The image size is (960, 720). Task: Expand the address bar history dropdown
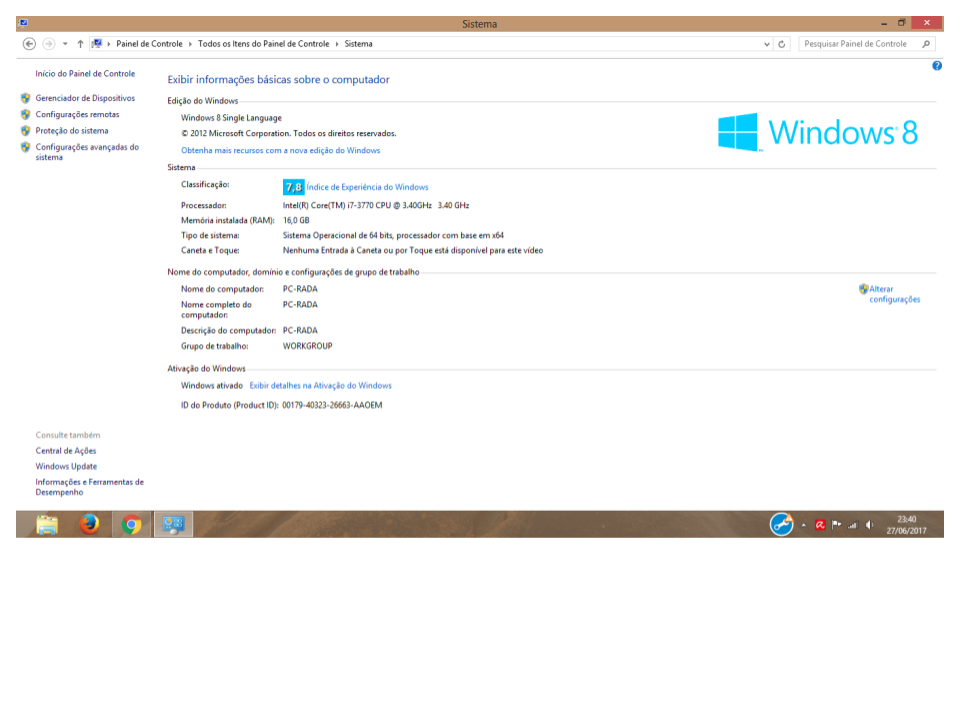(x=767, y=44)
